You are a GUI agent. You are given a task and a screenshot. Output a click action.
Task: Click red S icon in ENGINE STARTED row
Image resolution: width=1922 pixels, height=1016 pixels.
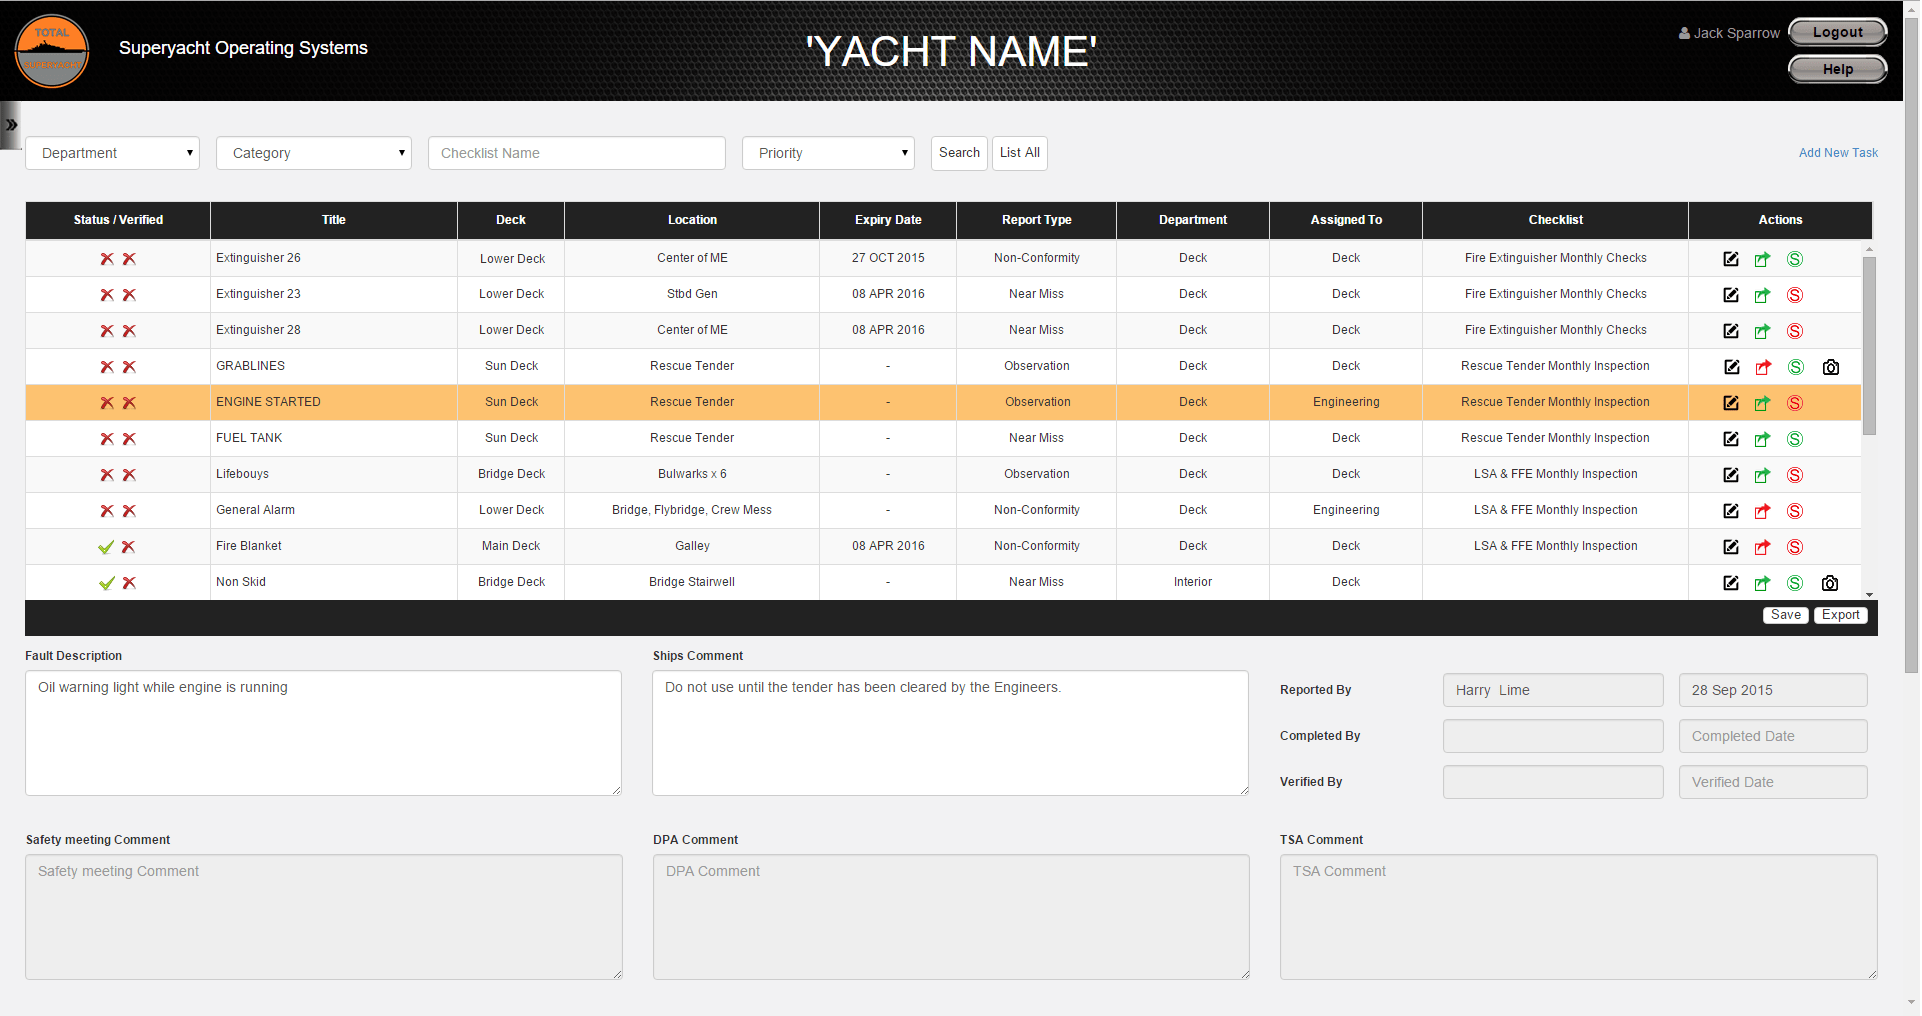click(x=1795, y=403)
